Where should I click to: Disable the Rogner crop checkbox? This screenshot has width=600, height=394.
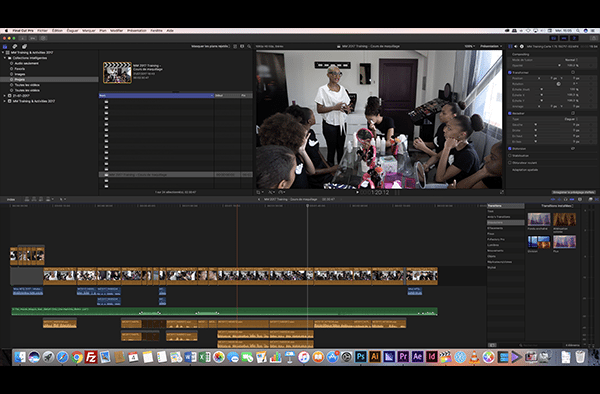tap(510, 113)
